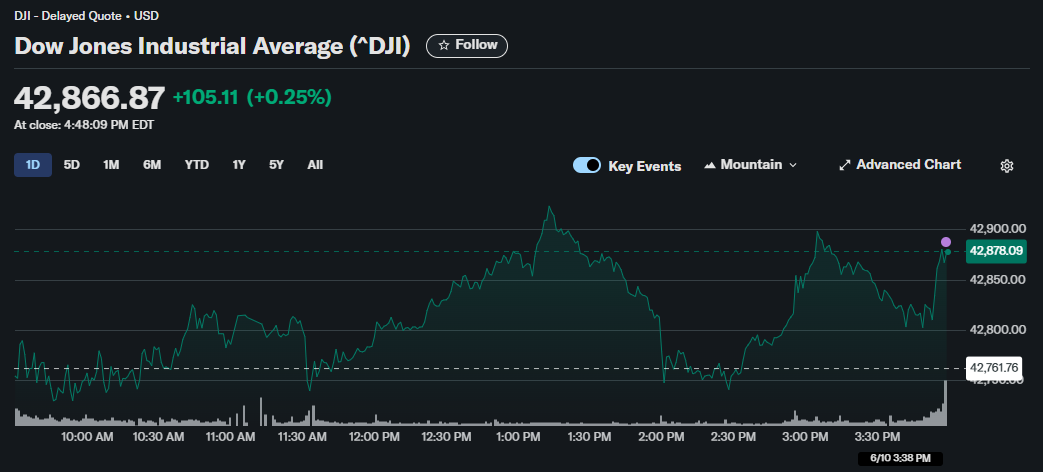Screen dimensions: 1043x472
Task: Click the 11:00 AM time axis label
Action: [228, 437]
